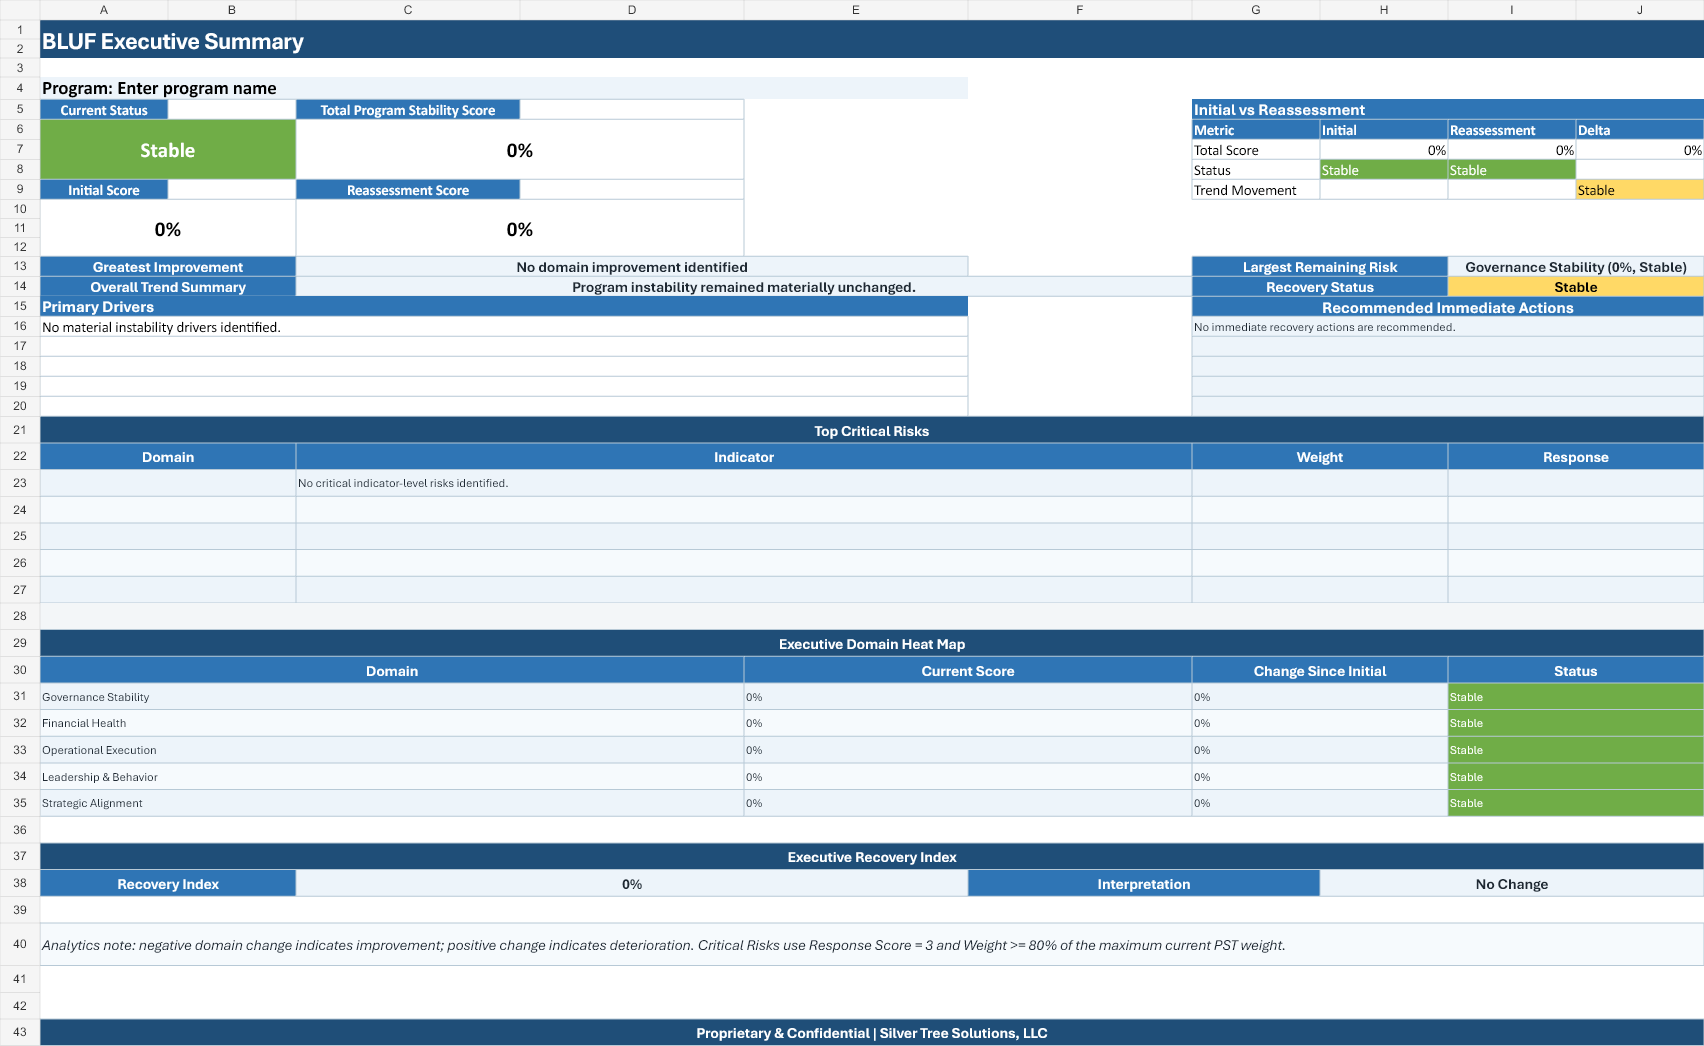Image resolution: width=1704 pixels, height=1046 pixels.
Task: Click the Recommended Immediate Actions header
Action: coord(1448,307)
